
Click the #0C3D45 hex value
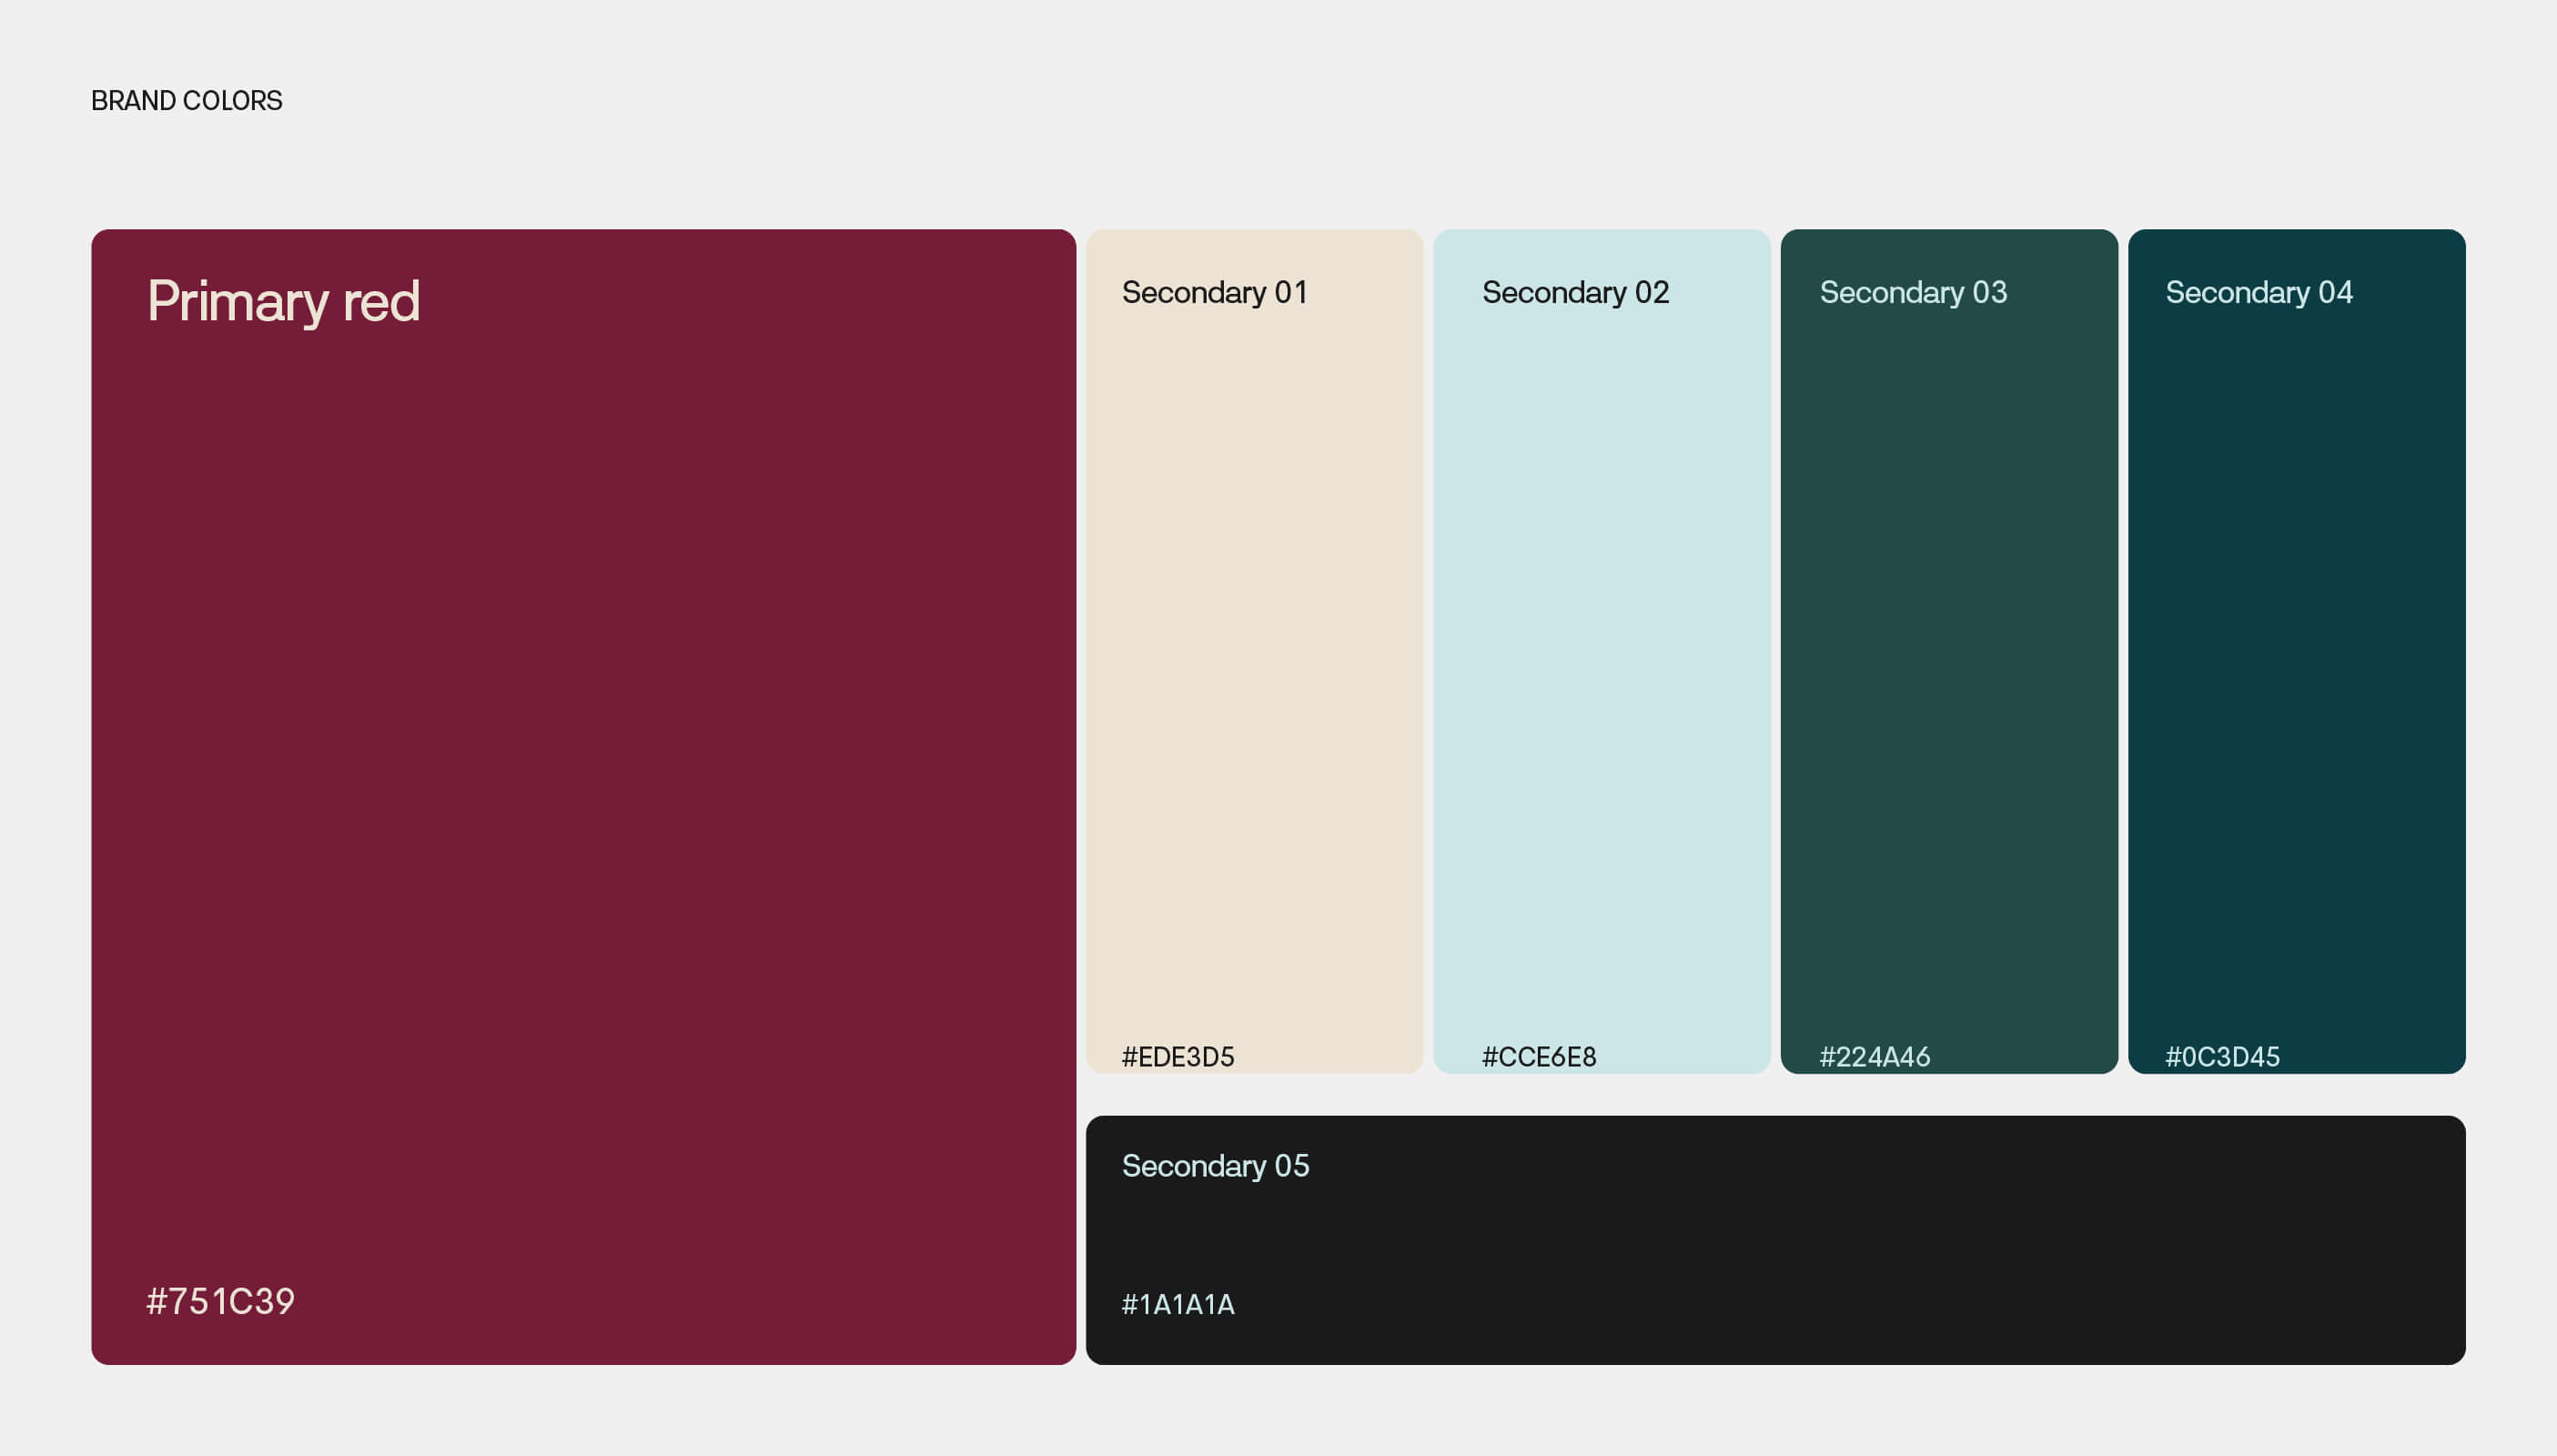coord(2223,1057)
